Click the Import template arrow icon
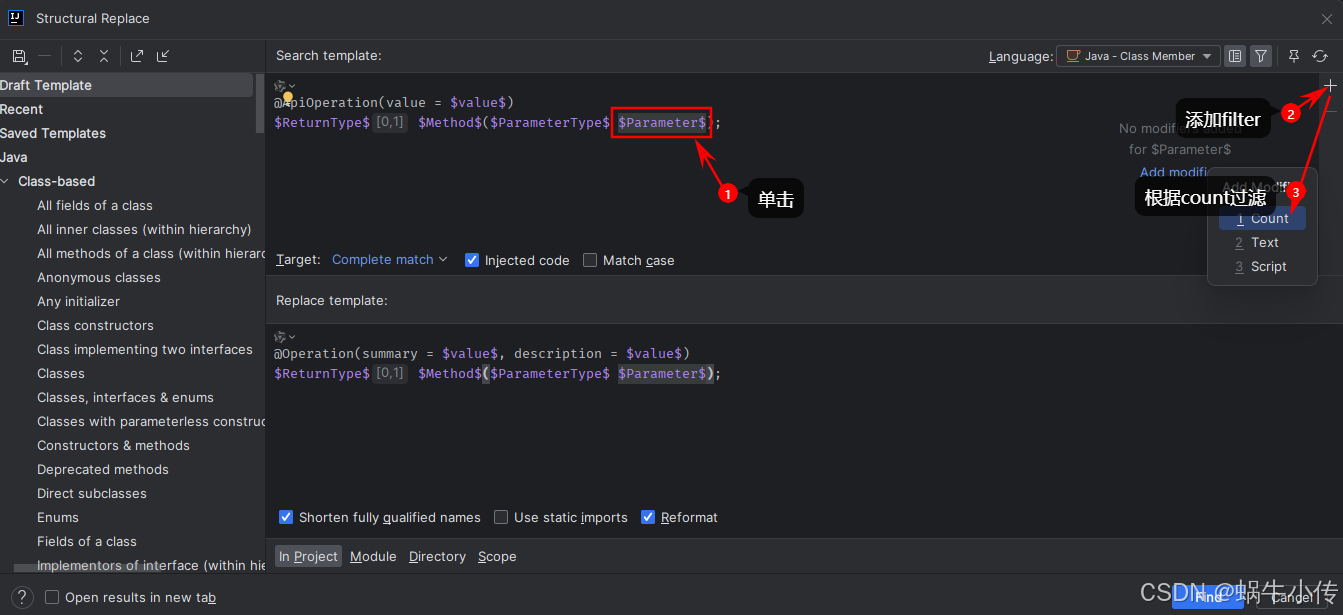1343x615 pixels. click(163, 56)
